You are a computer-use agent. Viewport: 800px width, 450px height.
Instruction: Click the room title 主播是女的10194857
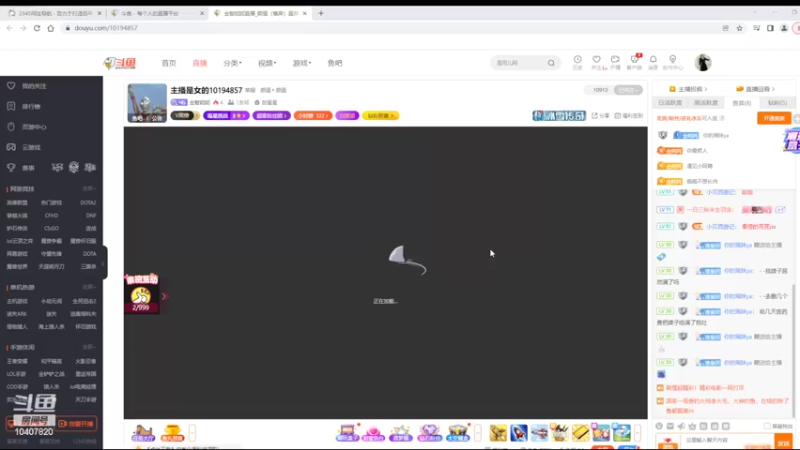click(206, 90)
